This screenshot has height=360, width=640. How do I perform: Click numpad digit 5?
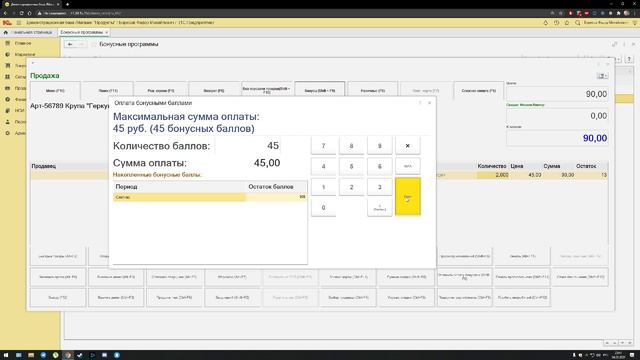pyautogui.click(x=351, y=166)
